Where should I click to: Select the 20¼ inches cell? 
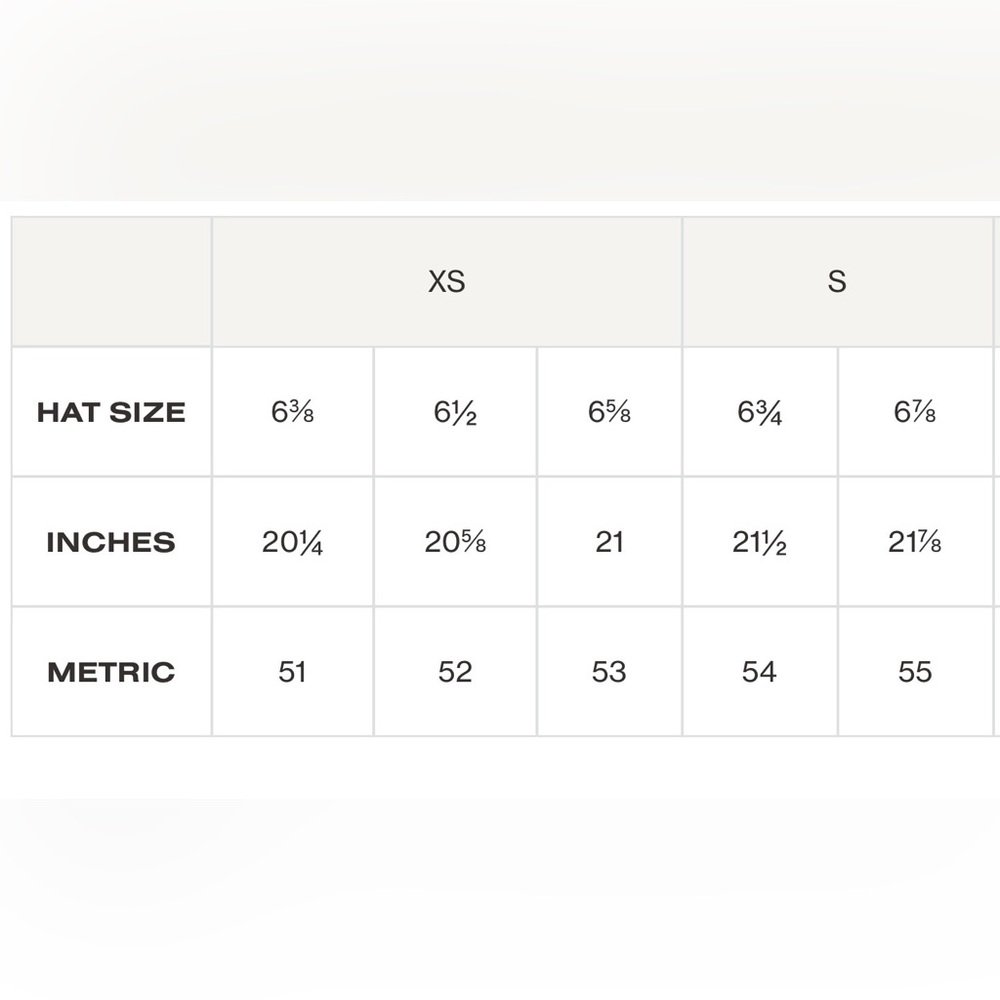293,542
